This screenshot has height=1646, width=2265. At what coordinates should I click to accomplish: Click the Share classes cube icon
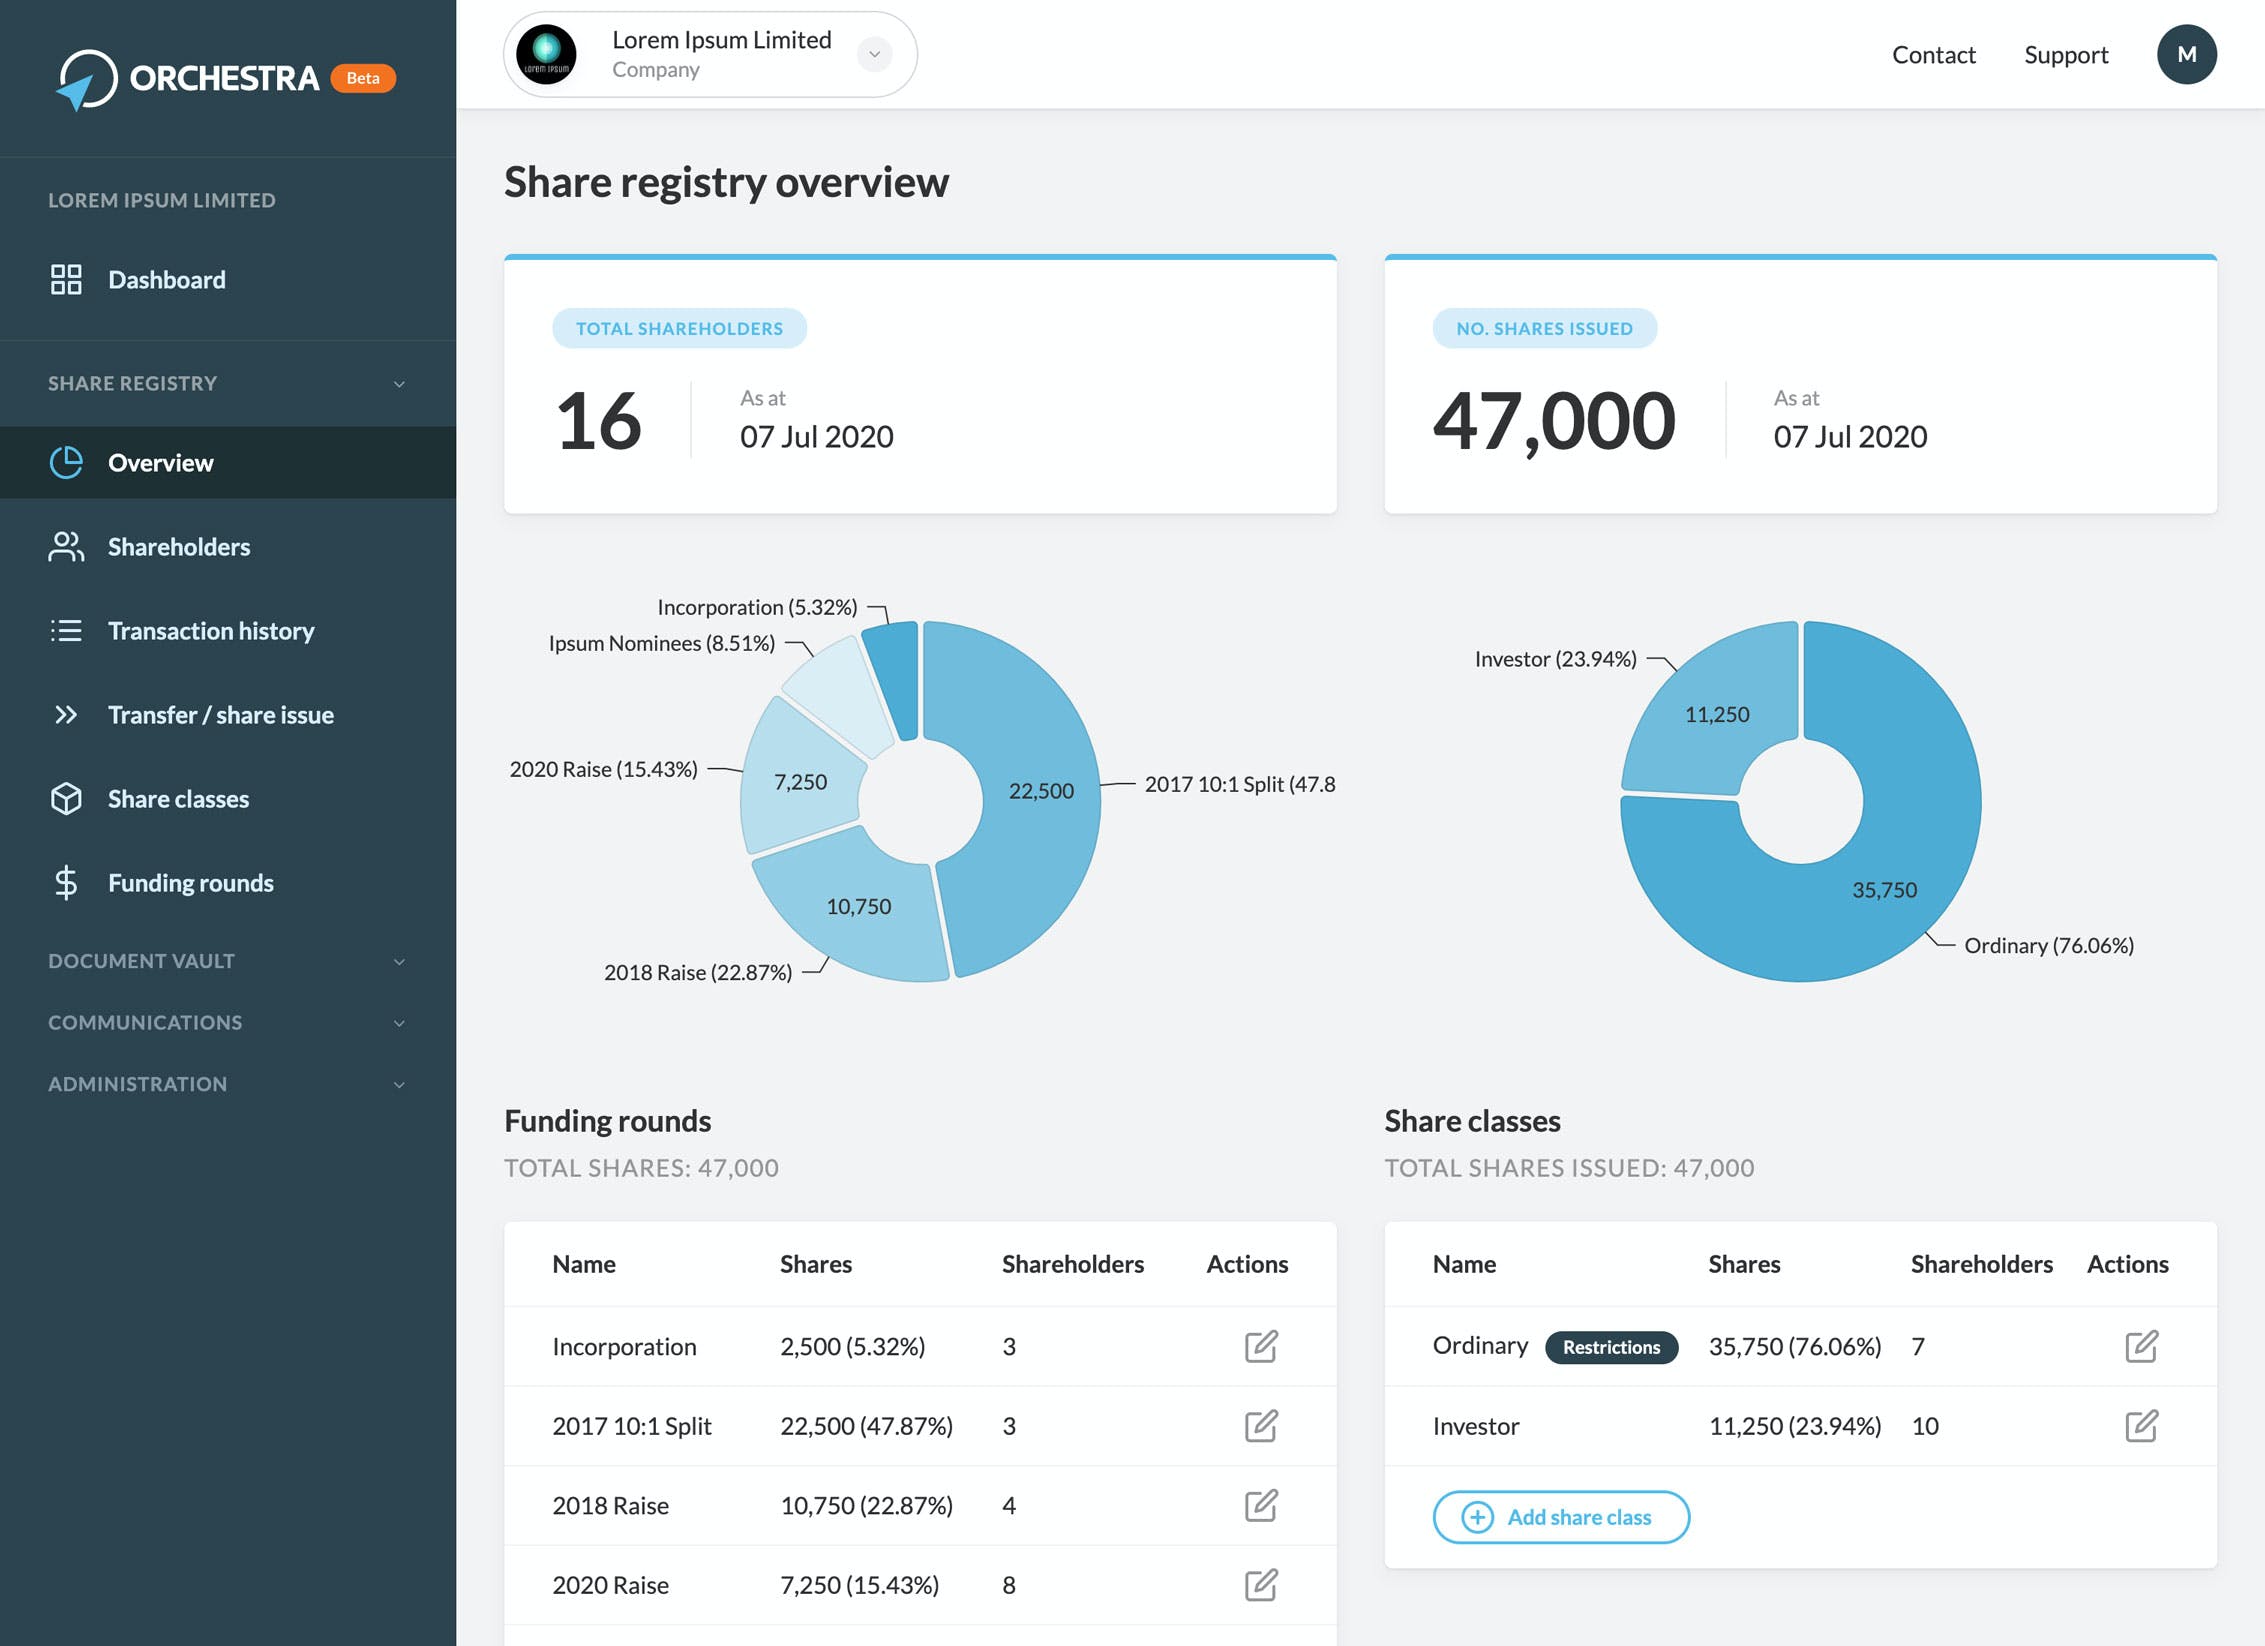(66, 798)
